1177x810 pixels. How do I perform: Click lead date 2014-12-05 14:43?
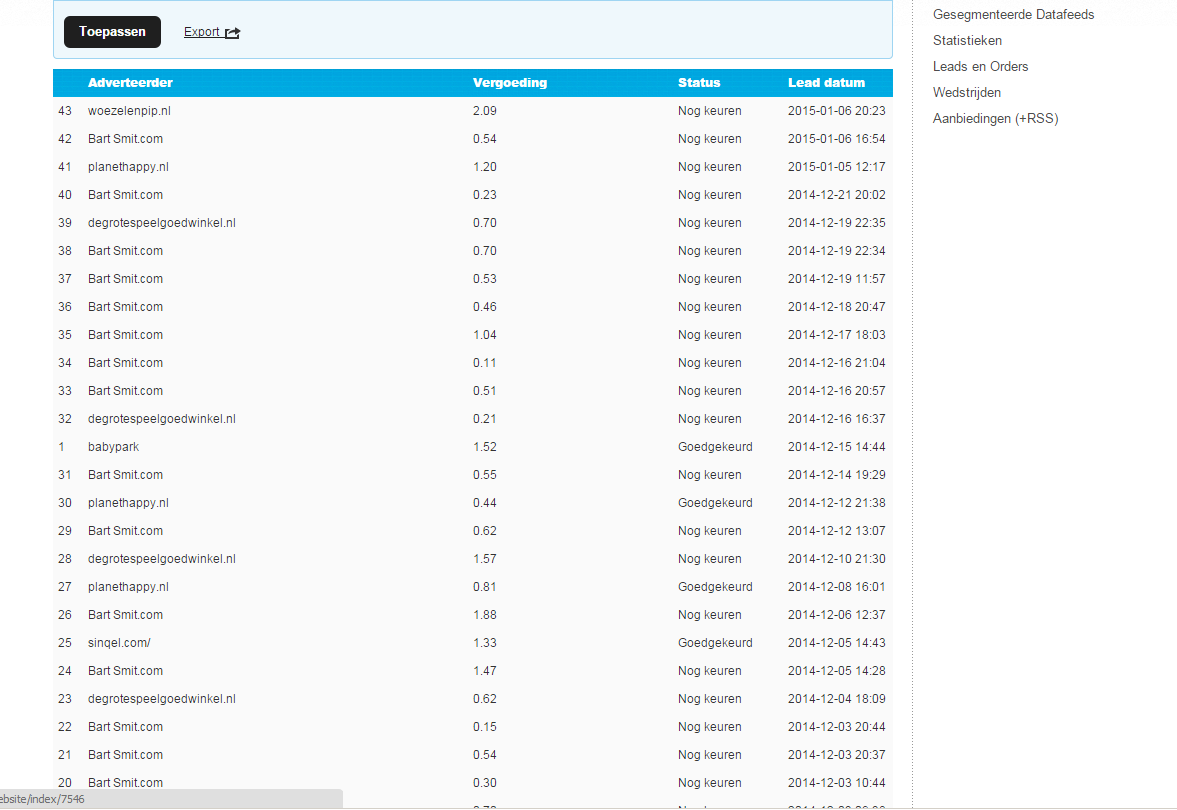click(x=837, y=643)
